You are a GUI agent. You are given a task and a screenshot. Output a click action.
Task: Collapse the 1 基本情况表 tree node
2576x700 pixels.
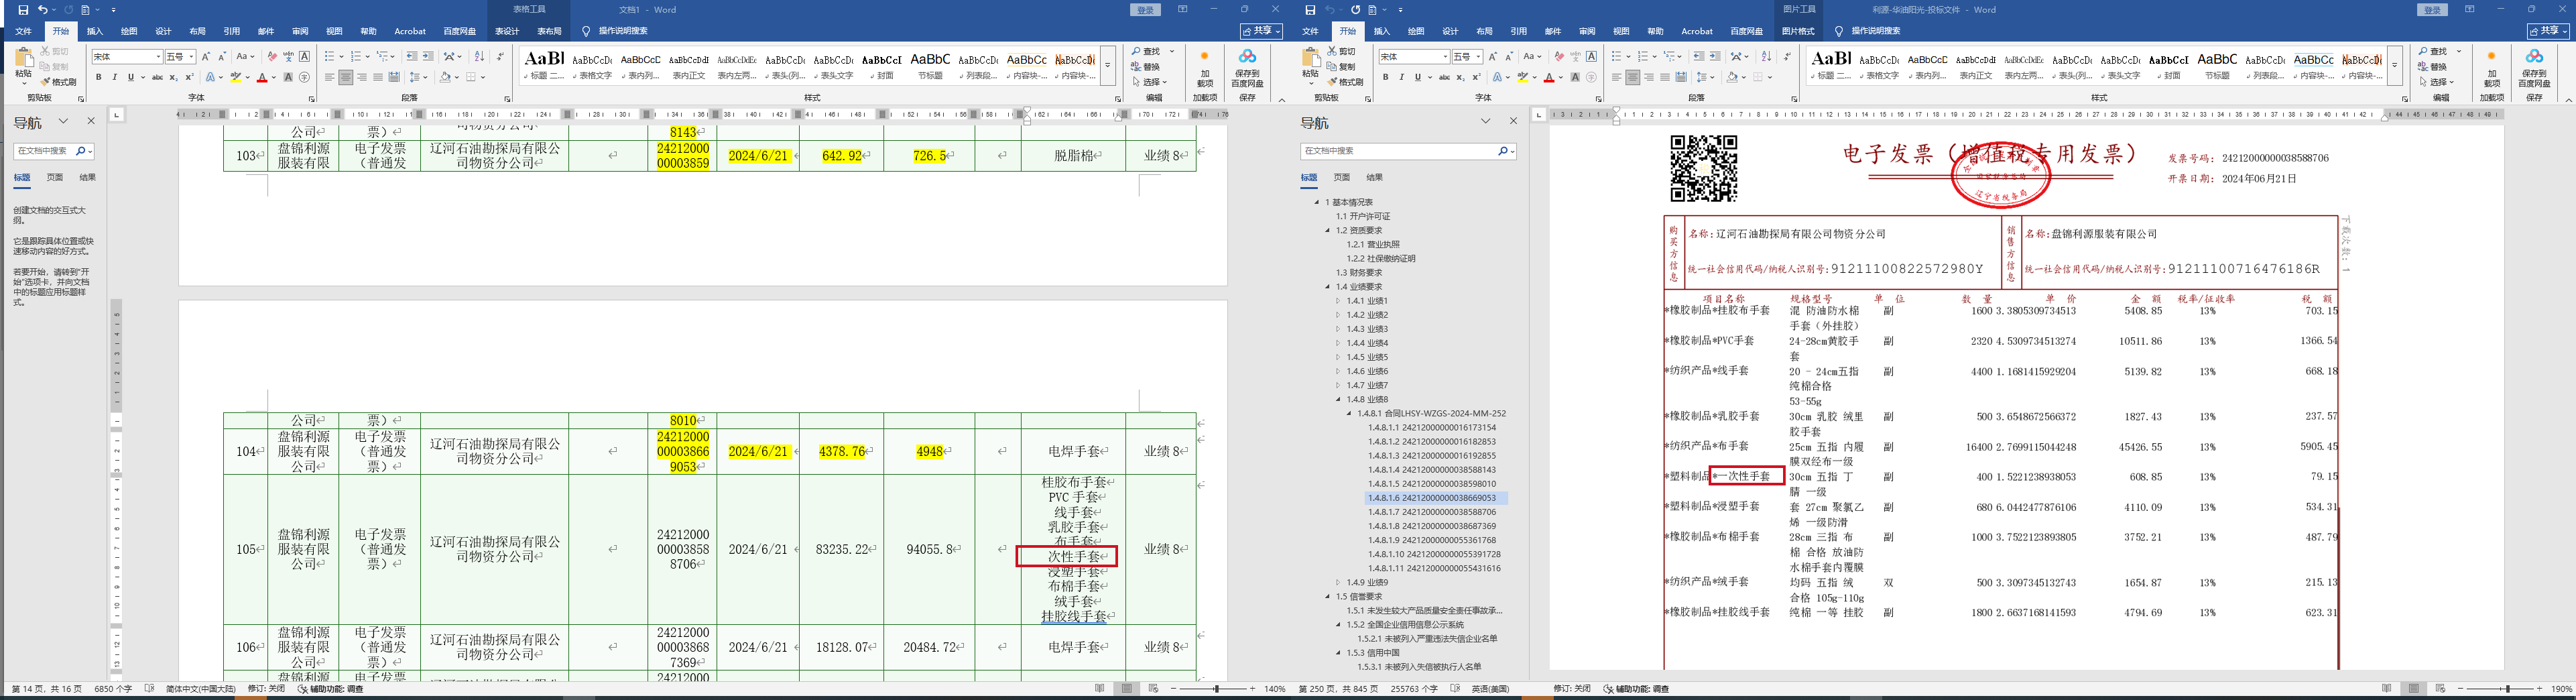pyautogui.click(x=1317, y=203)
